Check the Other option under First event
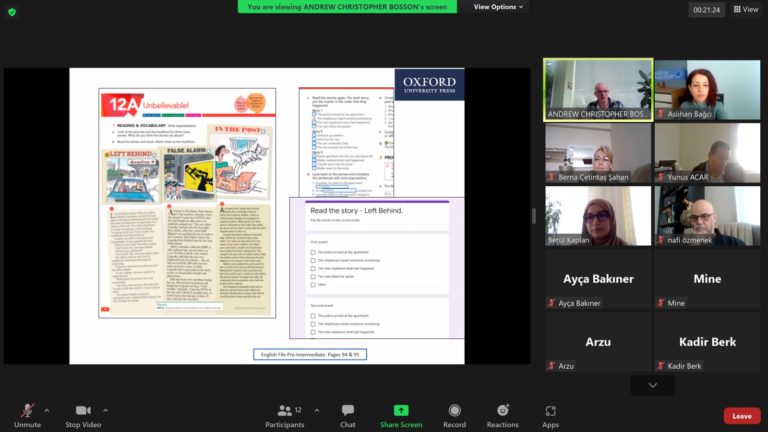Screen dimensions: 768x432 (313, 285)
